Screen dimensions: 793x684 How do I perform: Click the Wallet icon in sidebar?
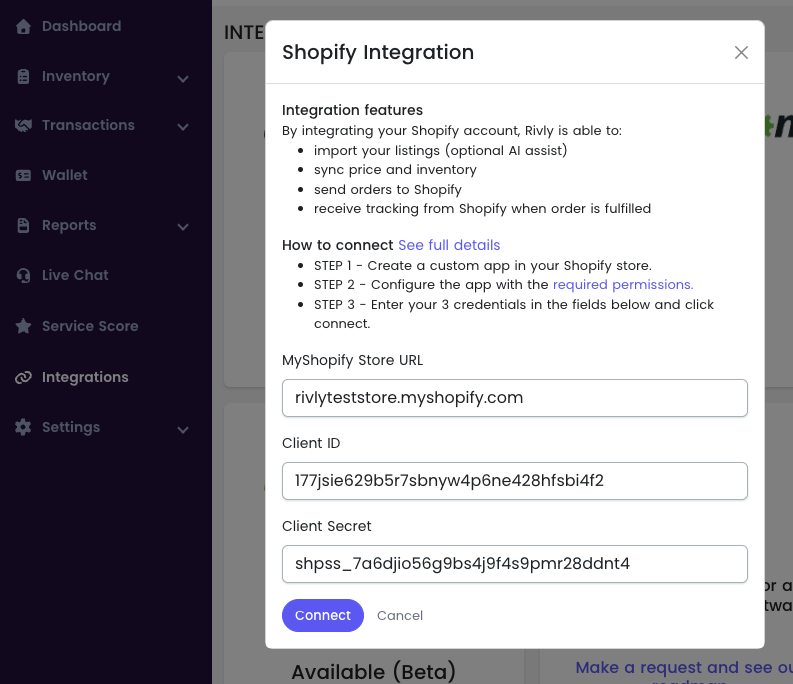pos(23,175)
